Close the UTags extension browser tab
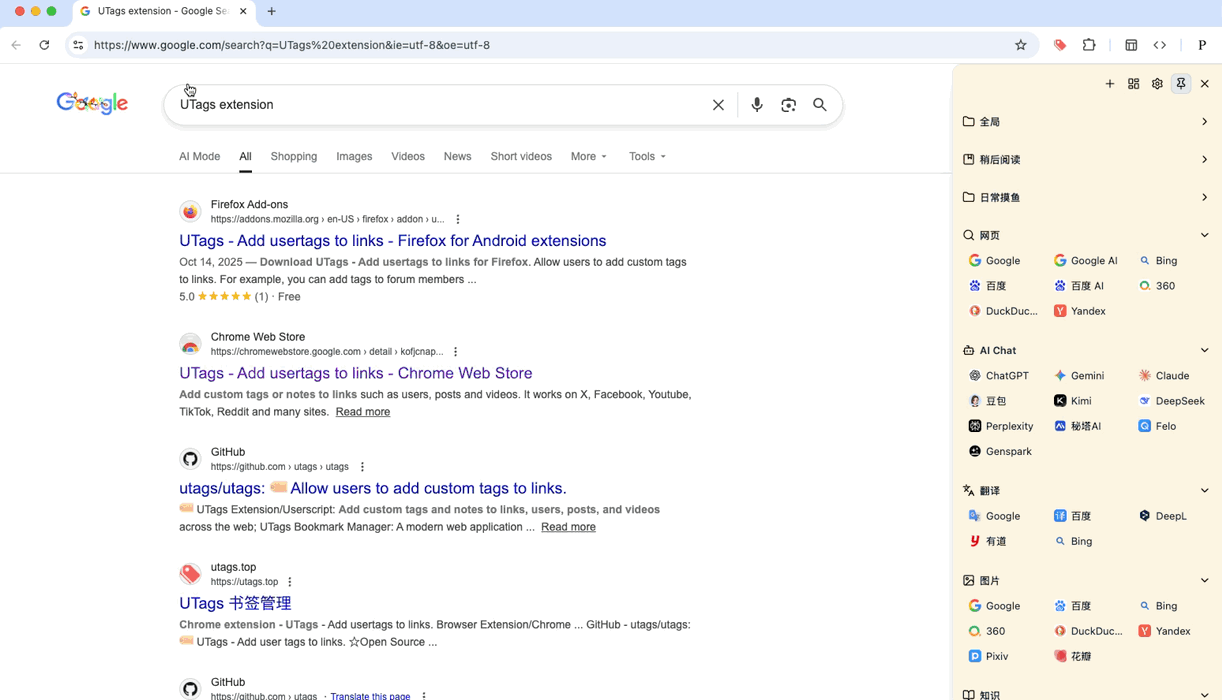 coord(243,11)
